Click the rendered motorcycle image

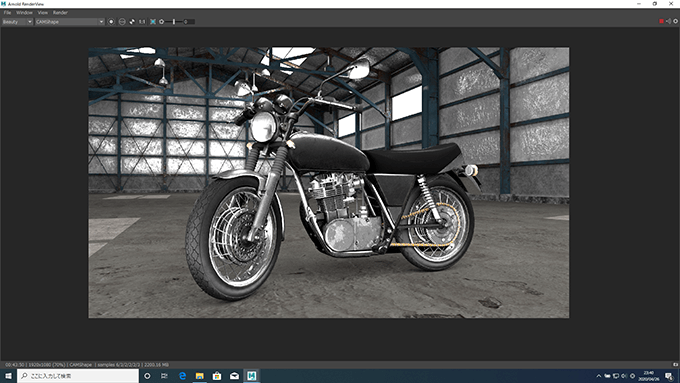pos(329,183)
